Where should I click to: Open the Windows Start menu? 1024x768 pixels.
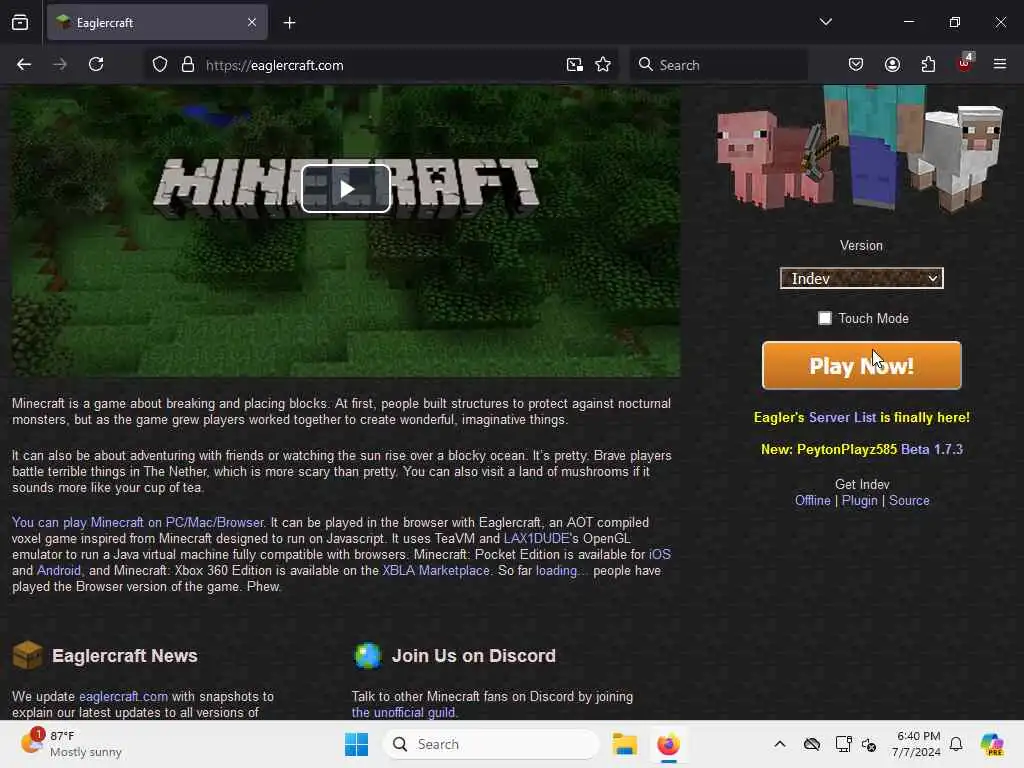coord(357,744)
